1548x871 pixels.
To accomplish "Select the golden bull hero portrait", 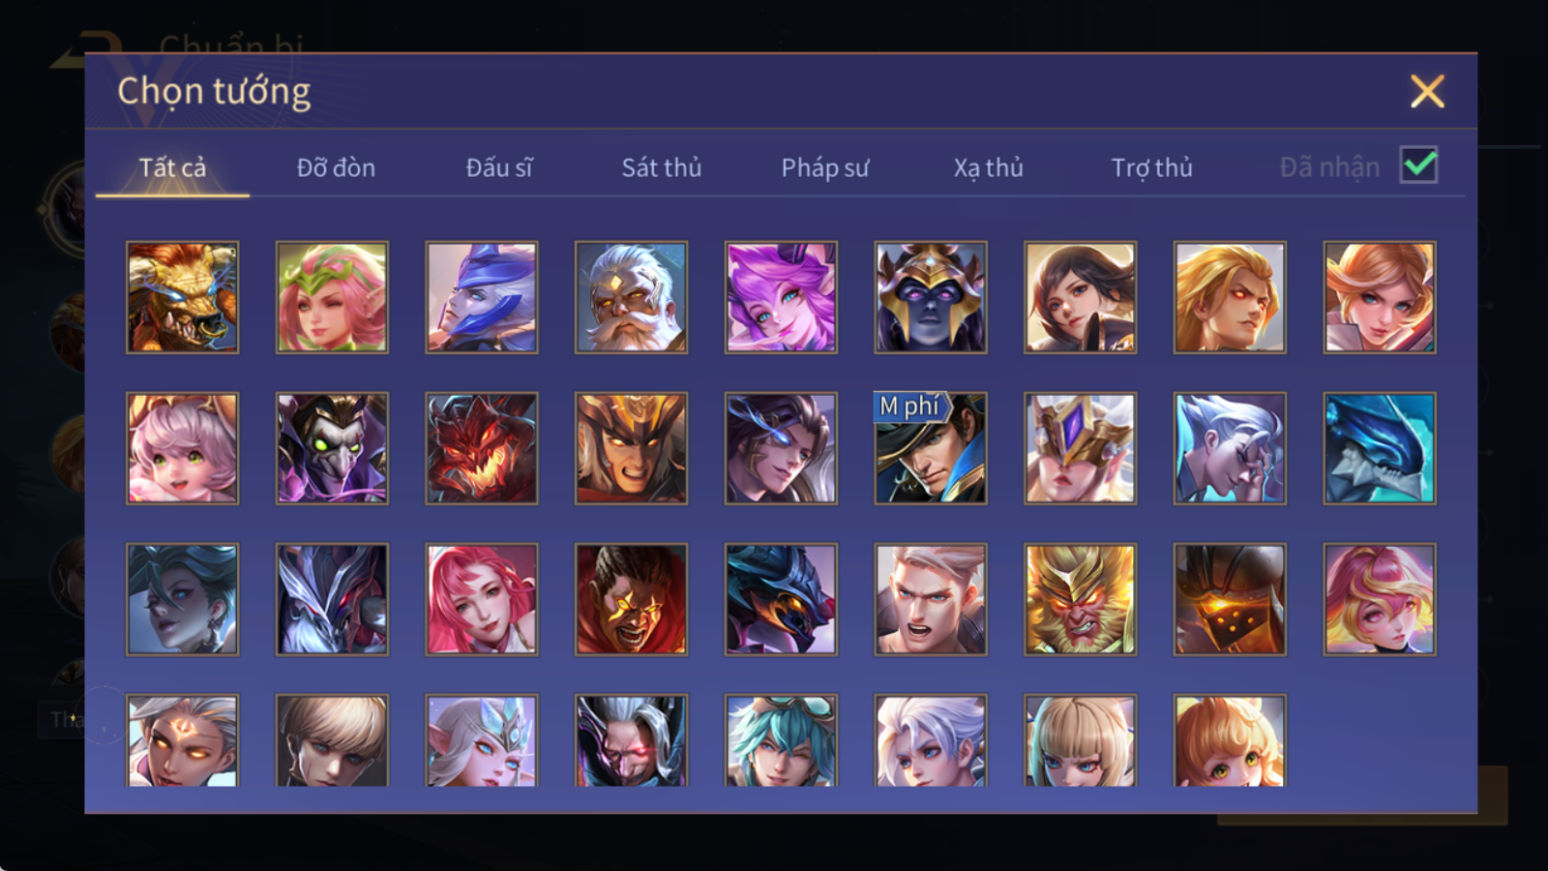I will point(182,297).
